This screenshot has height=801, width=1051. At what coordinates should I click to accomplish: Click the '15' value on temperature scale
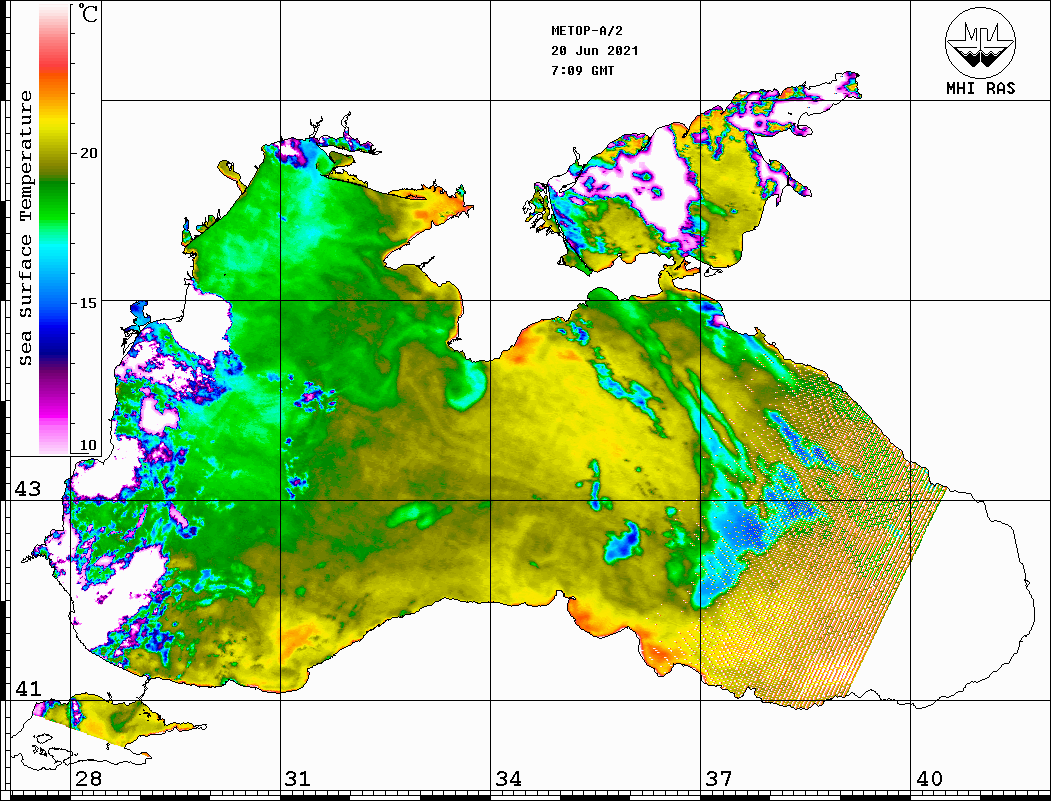coord(88,303)
